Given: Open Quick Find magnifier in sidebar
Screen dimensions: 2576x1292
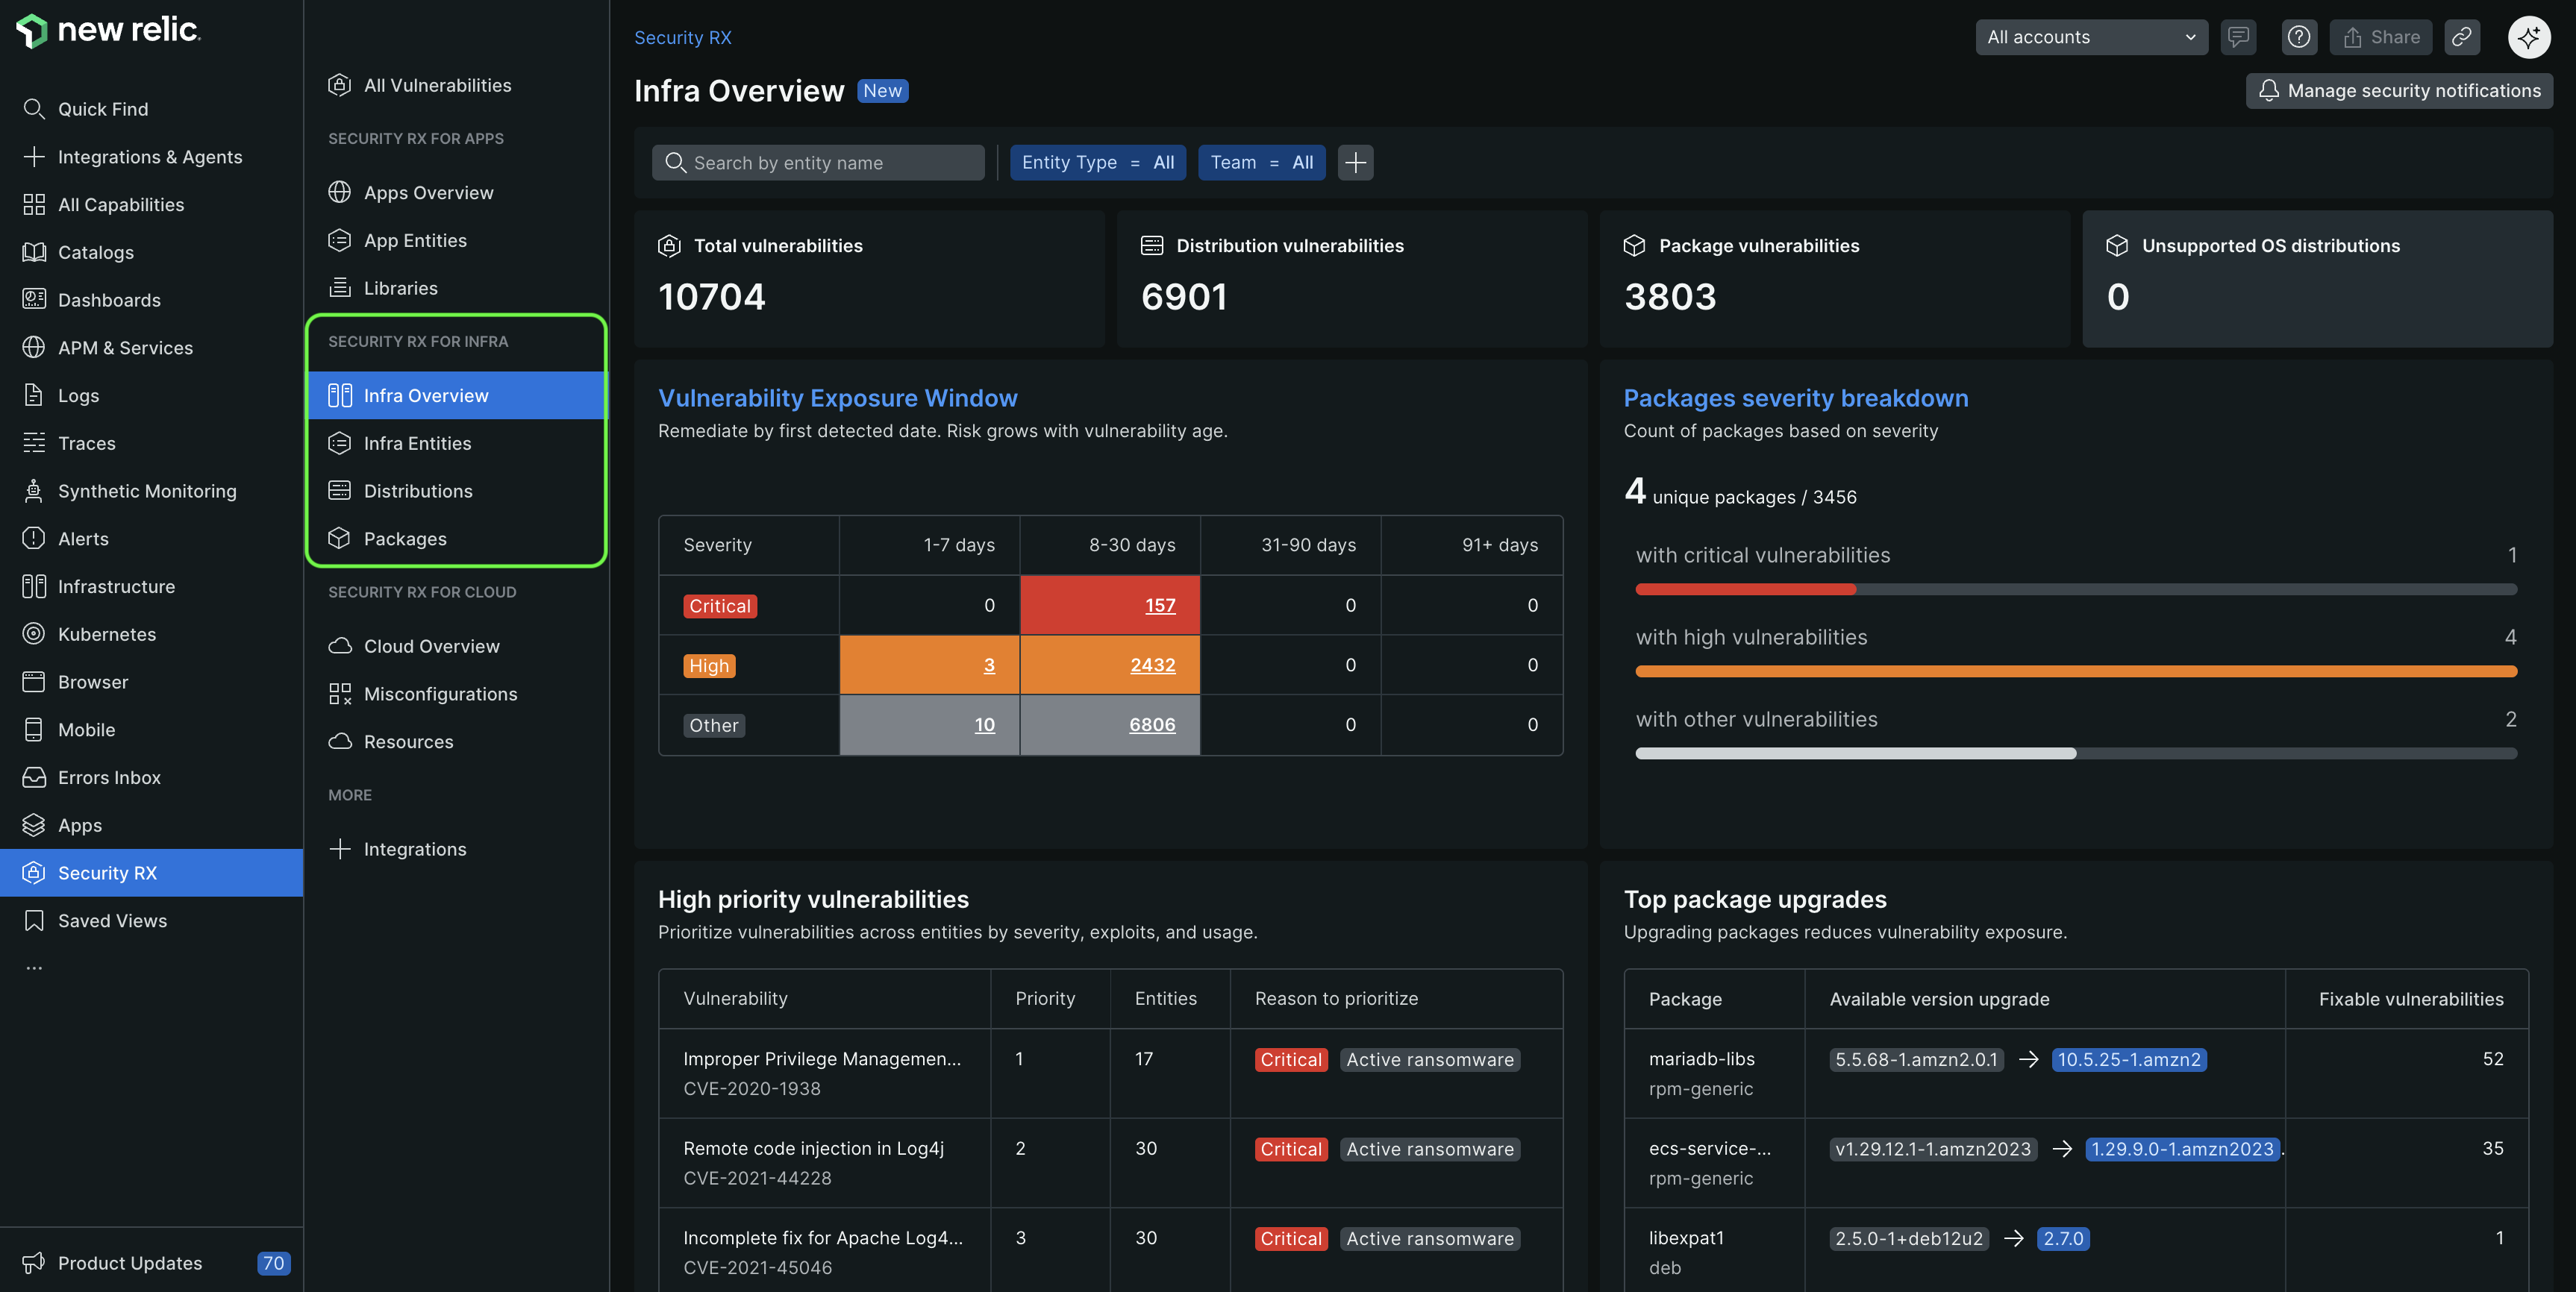Looking at the screenshot, I should 34,109.
